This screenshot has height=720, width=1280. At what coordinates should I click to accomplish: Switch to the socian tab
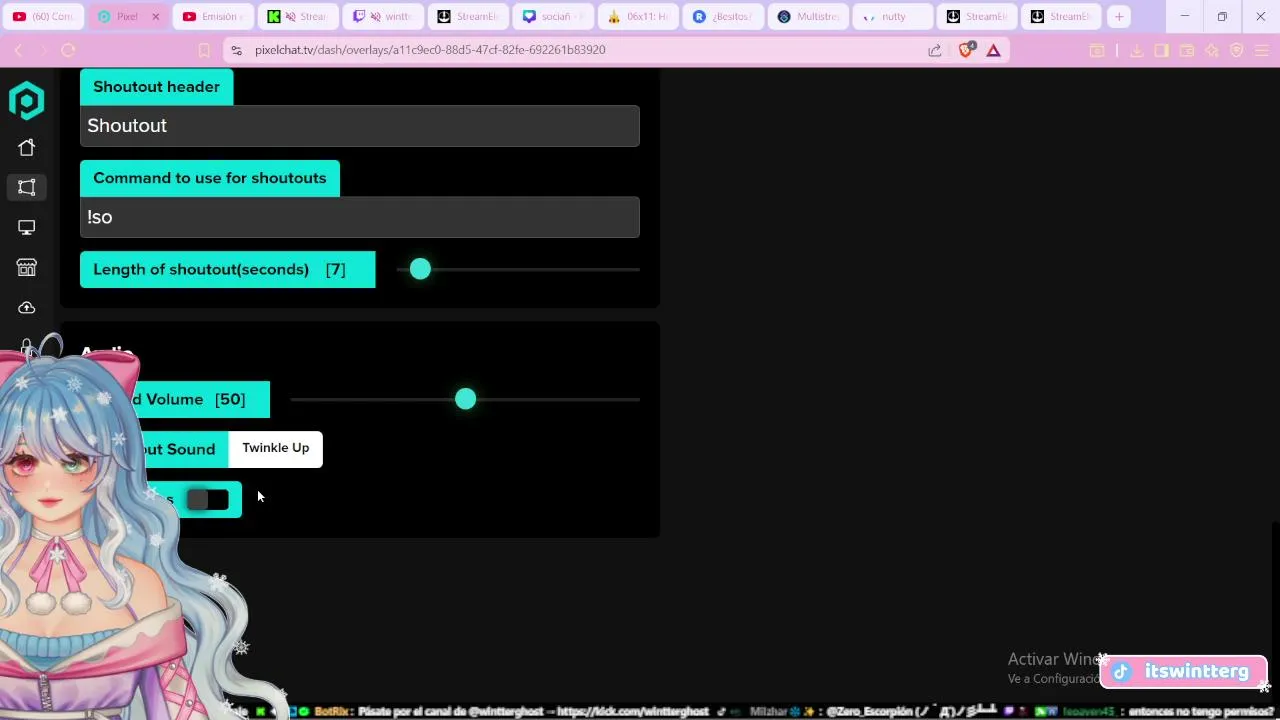[x=553, y=16]
